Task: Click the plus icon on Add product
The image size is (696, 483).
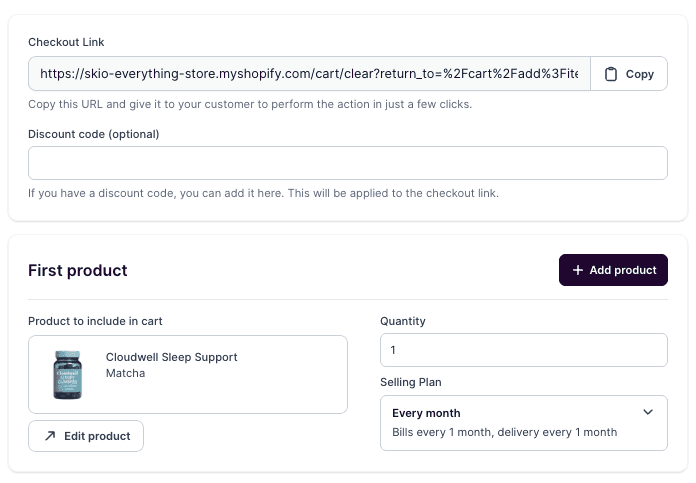Action: click(x=577, y=270)
